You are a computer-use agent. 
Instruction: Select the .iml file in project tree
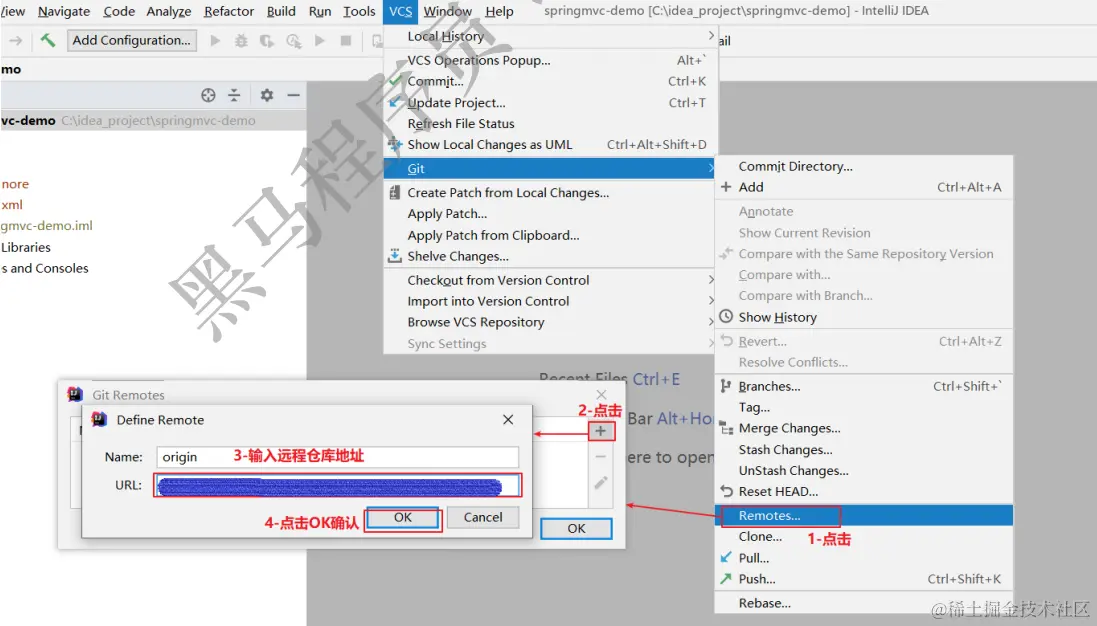click(46, 226)
